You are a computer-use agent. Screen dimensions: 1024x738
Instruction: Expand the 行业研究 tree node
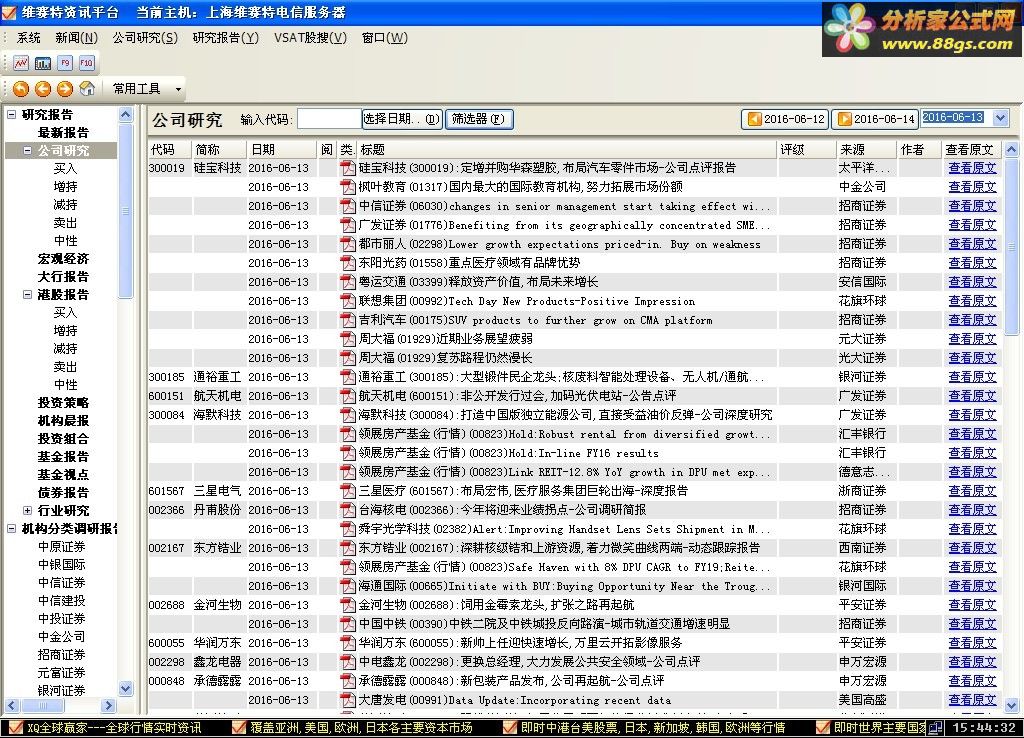[27, 511]
